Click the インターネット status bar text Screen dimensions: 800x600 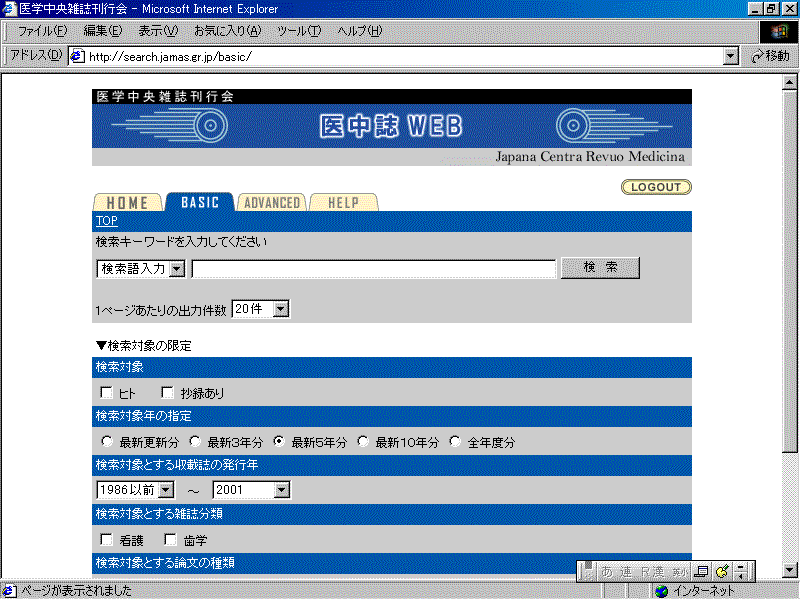point(703,591)
